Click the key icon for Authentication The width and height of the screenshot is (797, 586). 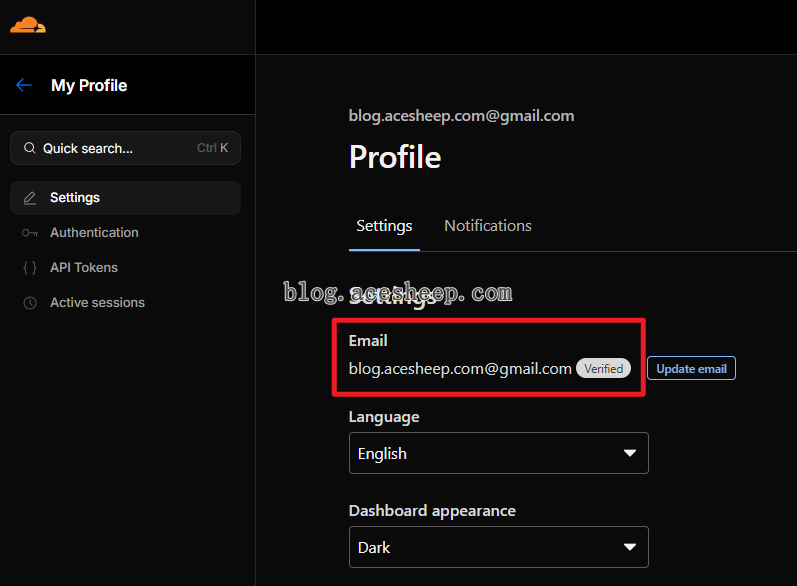point(30,233)
